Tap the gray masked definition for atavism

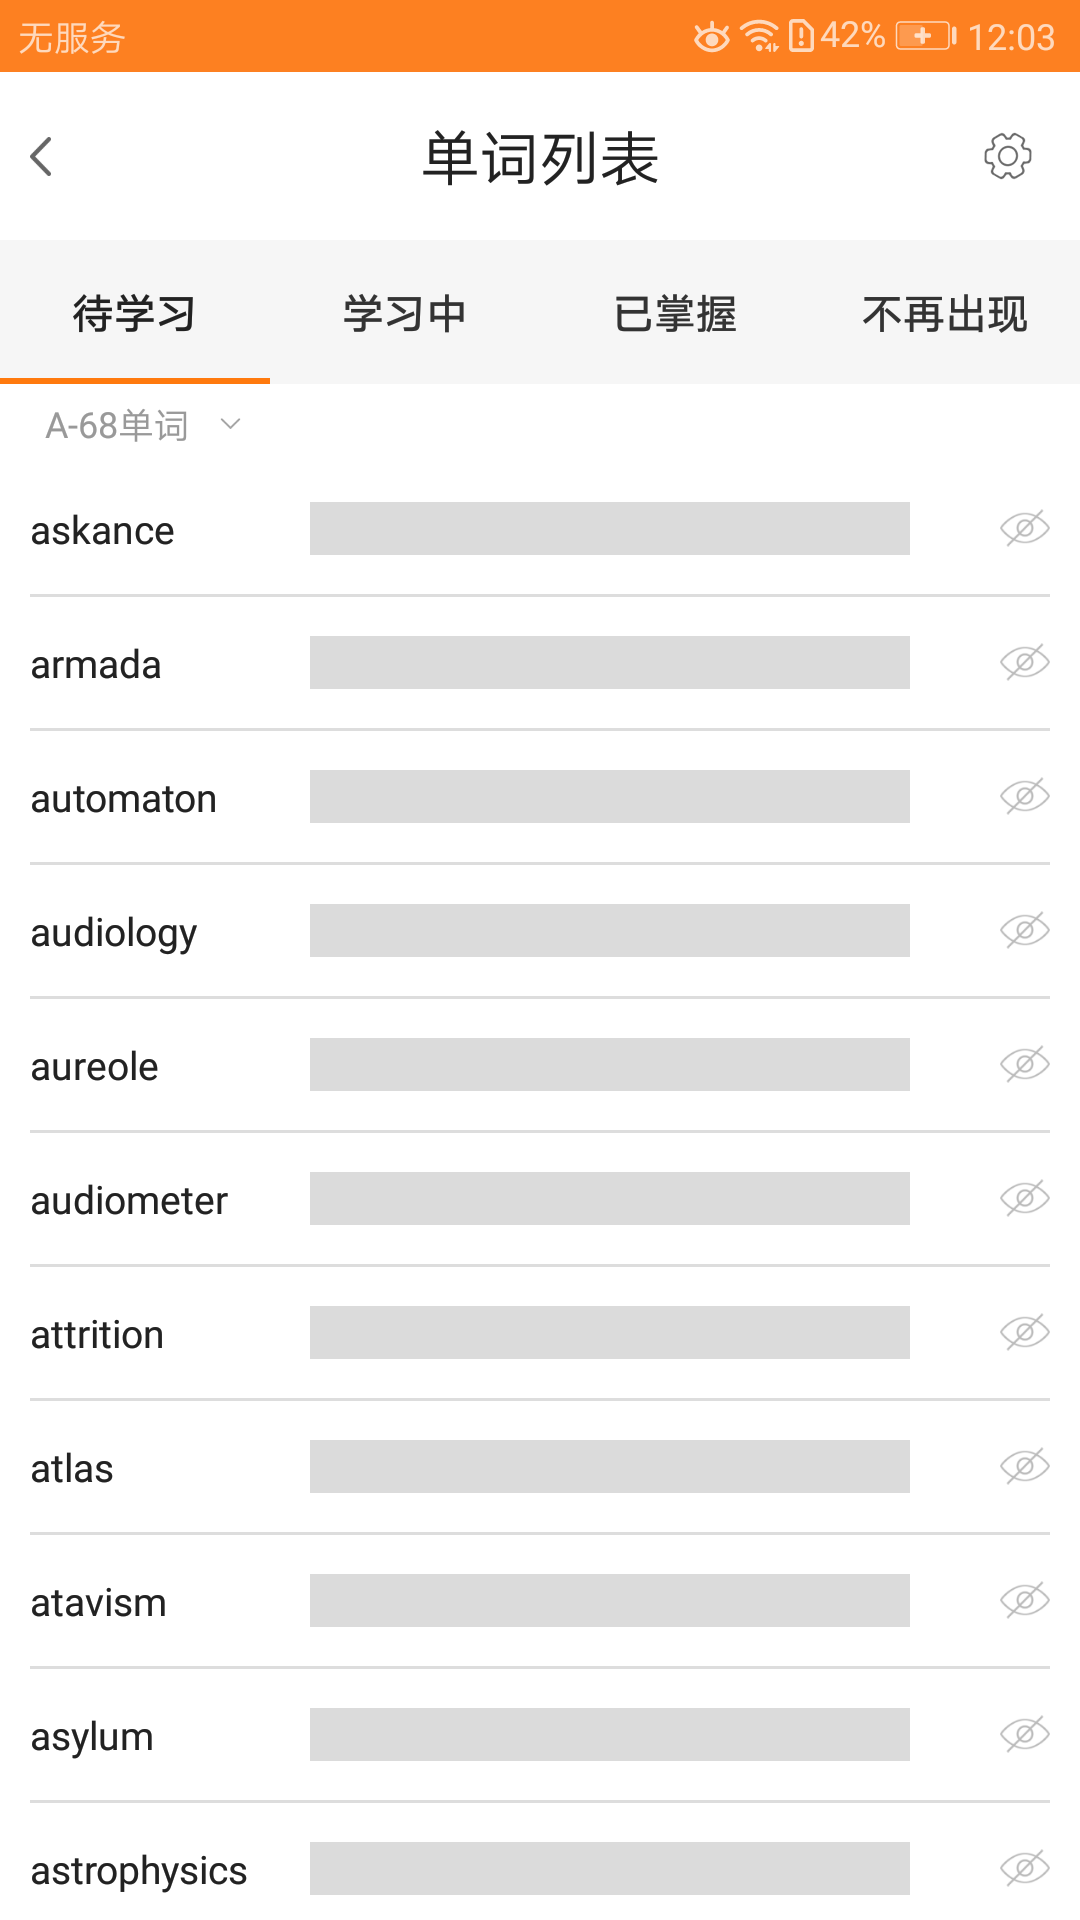point(610,1601)
